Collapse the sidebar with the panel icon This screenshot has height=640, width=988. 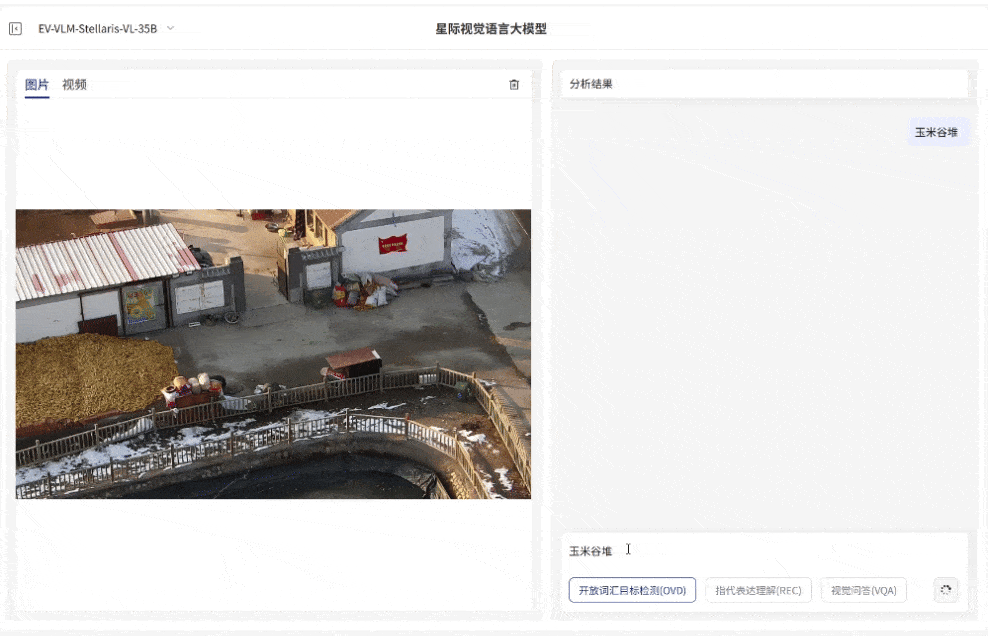pyautogui.click(x=15, y=28)
